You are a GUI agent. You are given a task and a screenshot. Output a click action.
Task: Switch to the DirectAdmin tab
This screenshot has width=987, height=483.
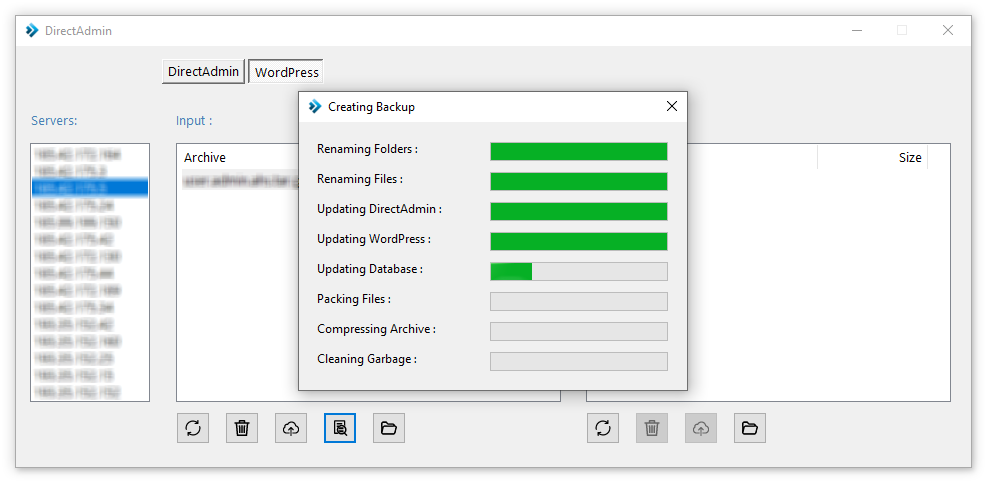coord(203,72)
